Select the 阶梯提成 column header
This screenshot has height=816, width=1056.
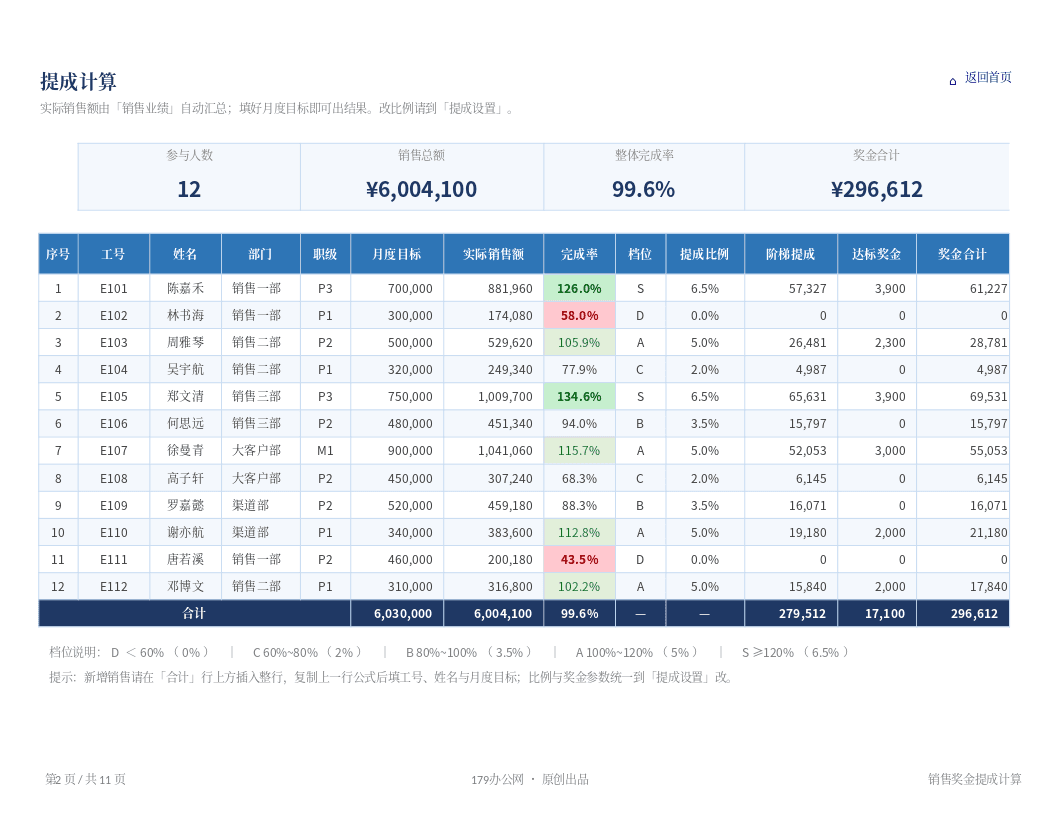tap(791, 254)
